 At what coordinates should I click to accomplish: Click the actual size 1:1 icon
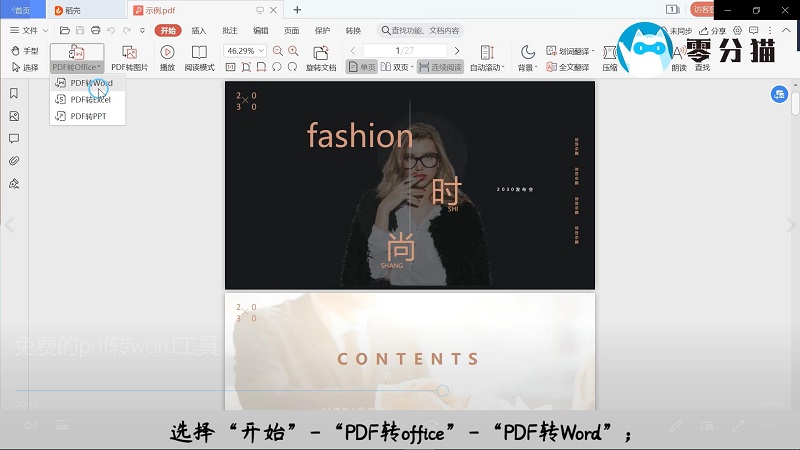(x=231, y=67)
